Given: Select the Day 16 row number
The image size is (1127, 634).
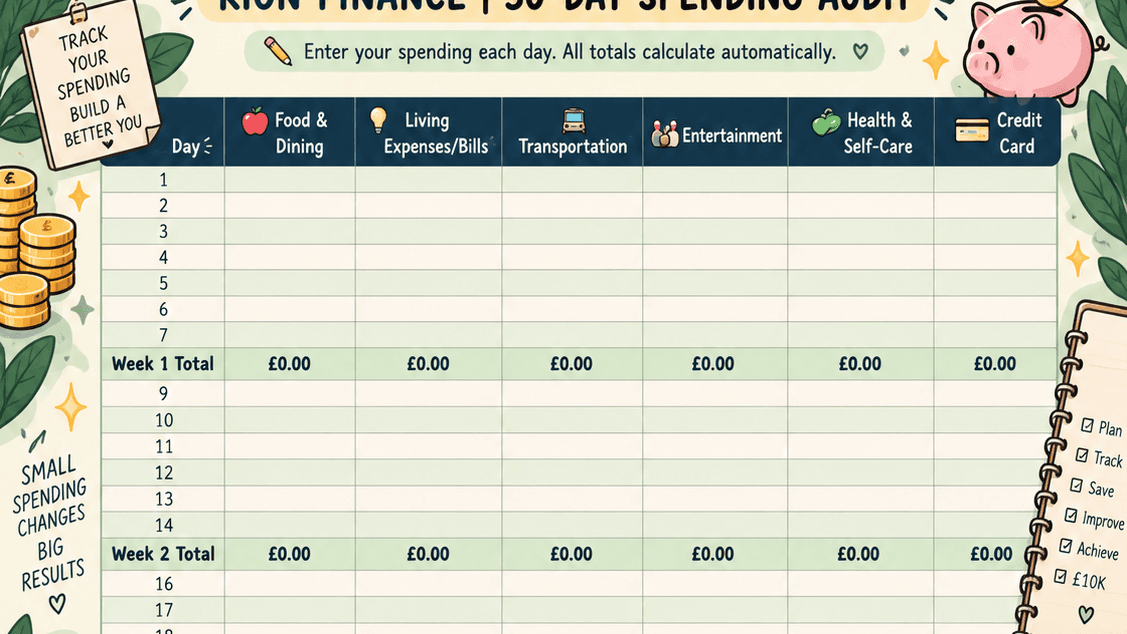Looking at the screenshot, I should [164, 584].
